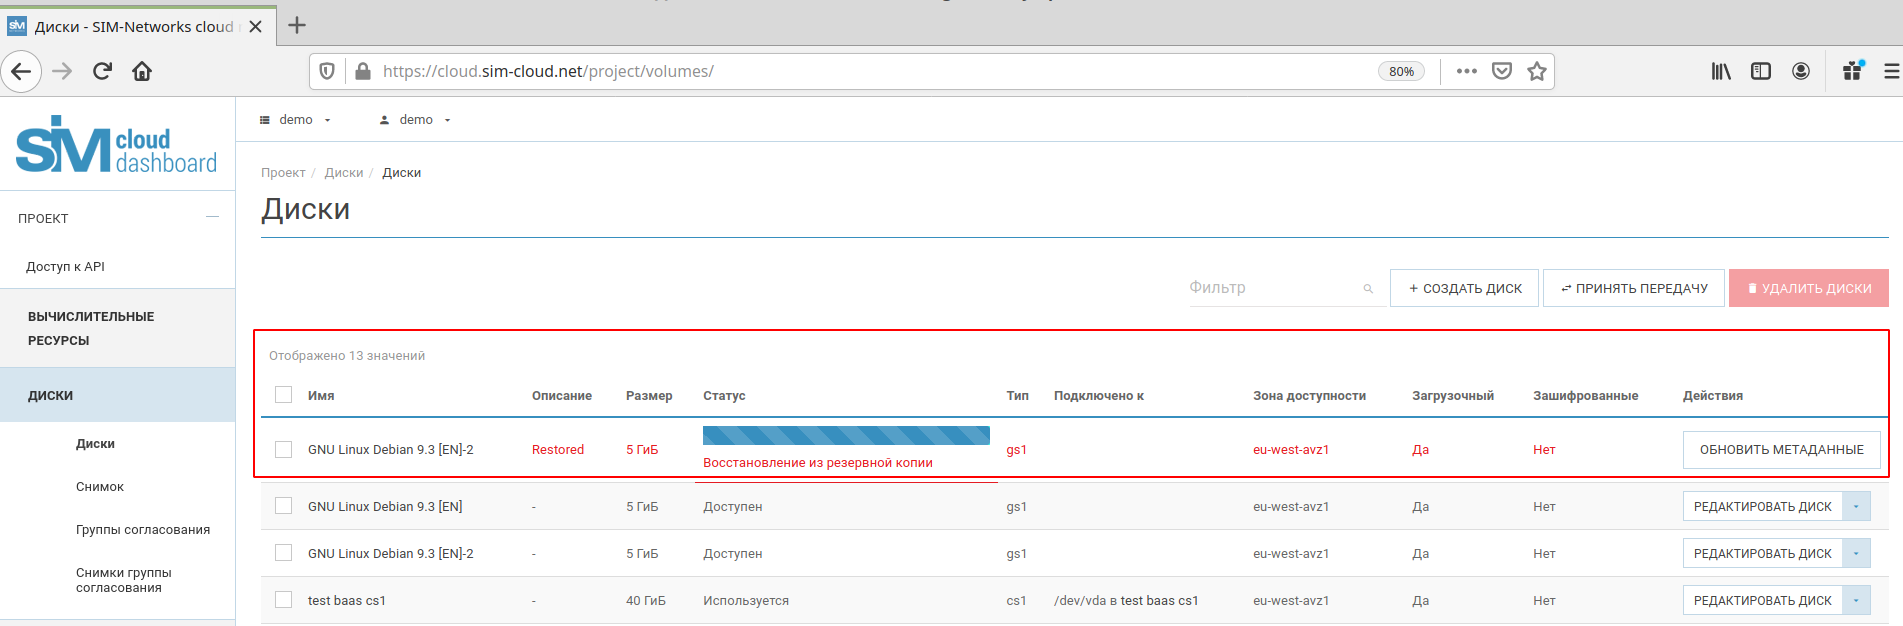The height and width of the screenshot is (626, 1903).
Task: Open the demo user account dropdown
Action: [415, 120]
